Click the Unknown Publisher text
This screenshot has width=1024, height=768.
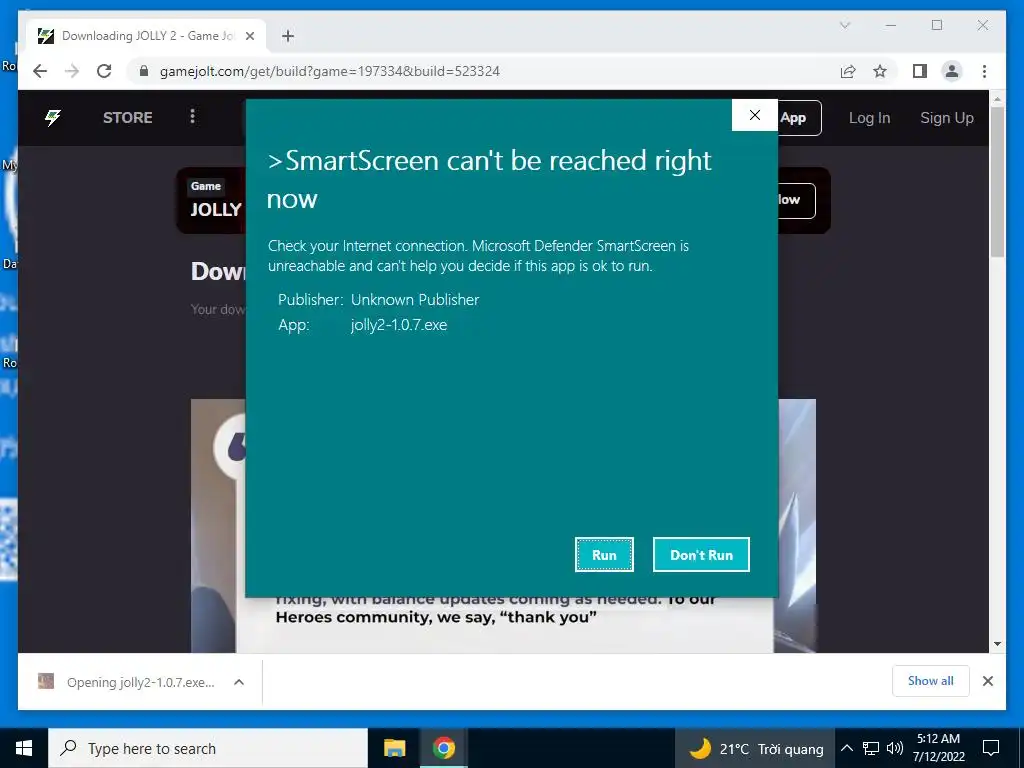[415, 300]
